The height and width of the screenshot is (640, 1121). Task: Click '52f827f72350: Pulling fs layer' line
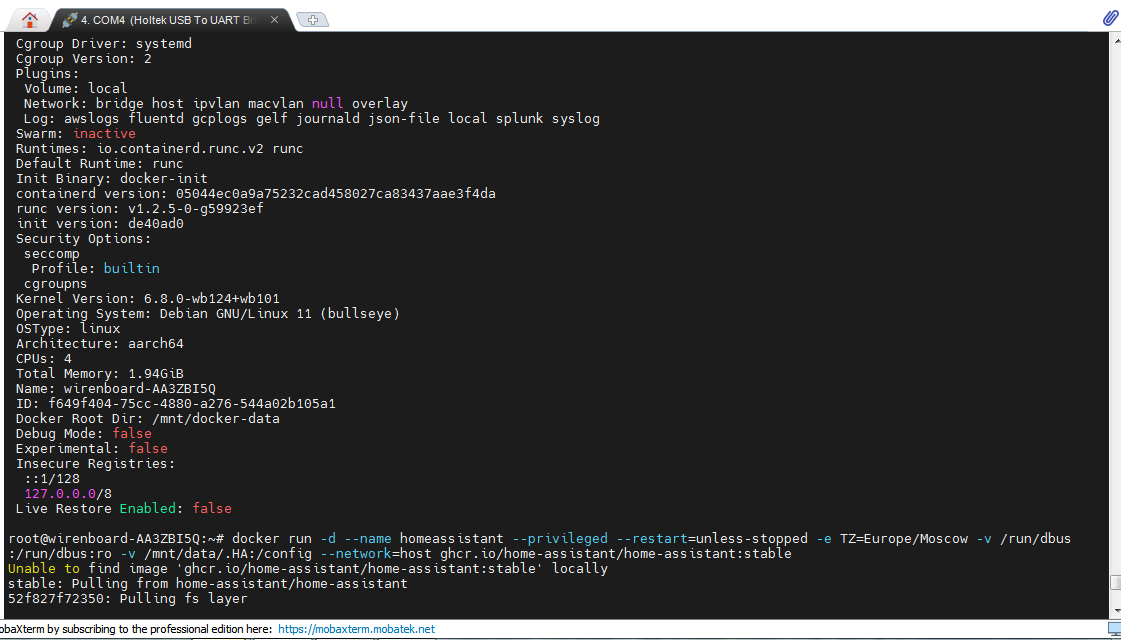coord(127,599)
